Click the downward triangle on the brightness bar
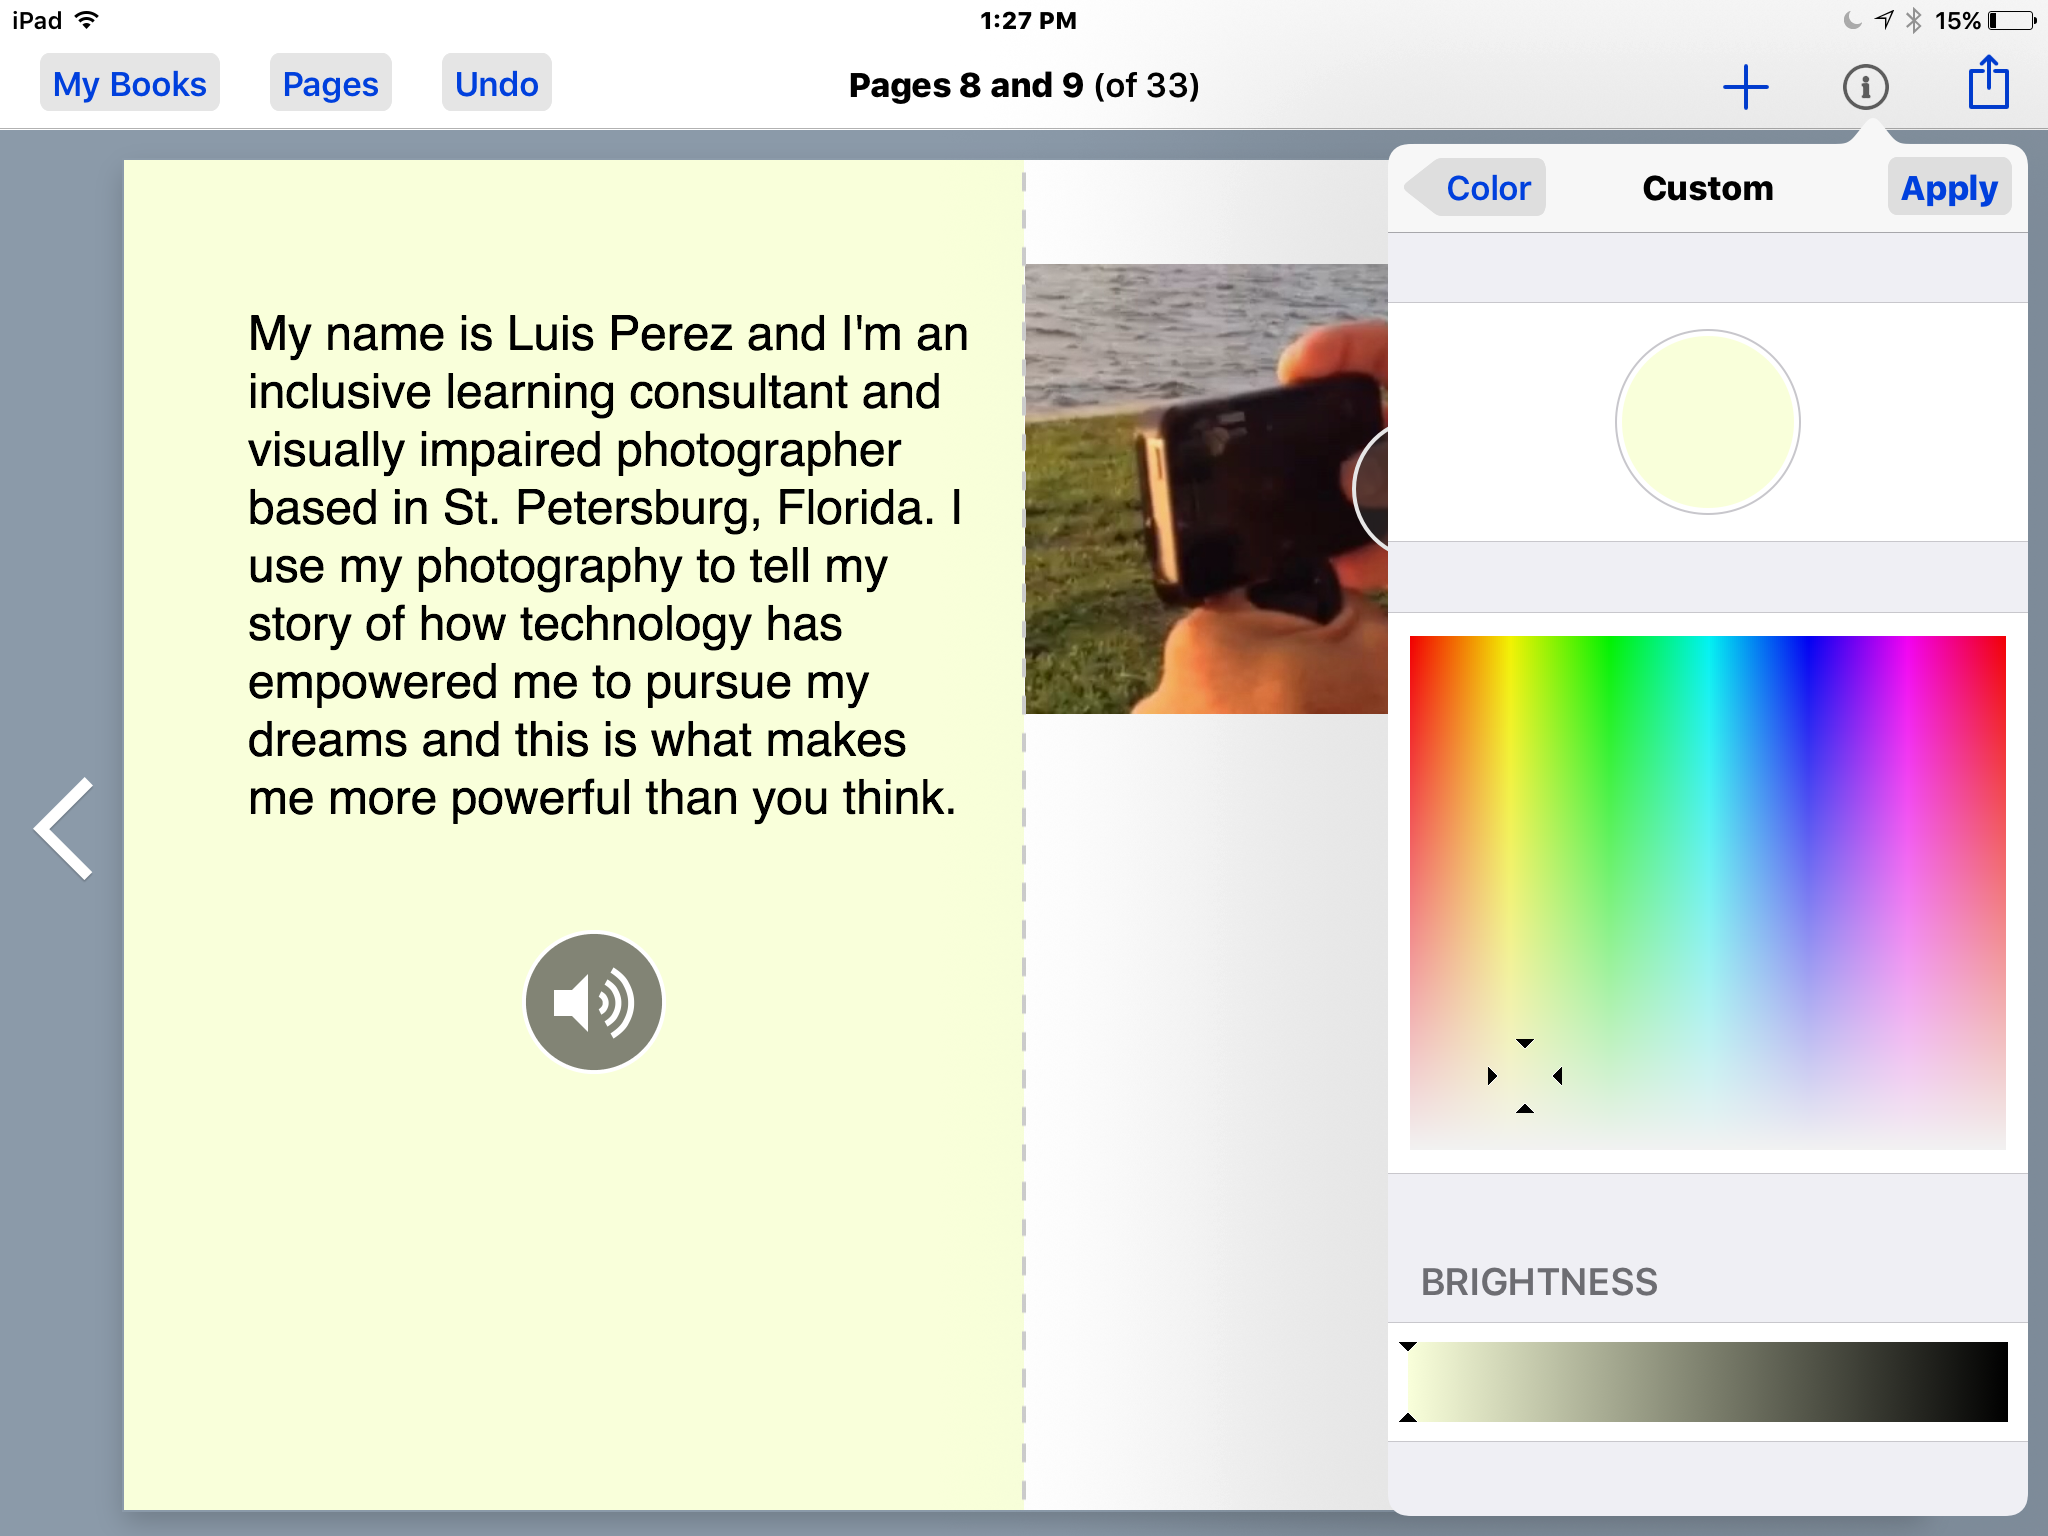 [1410, 1347]
